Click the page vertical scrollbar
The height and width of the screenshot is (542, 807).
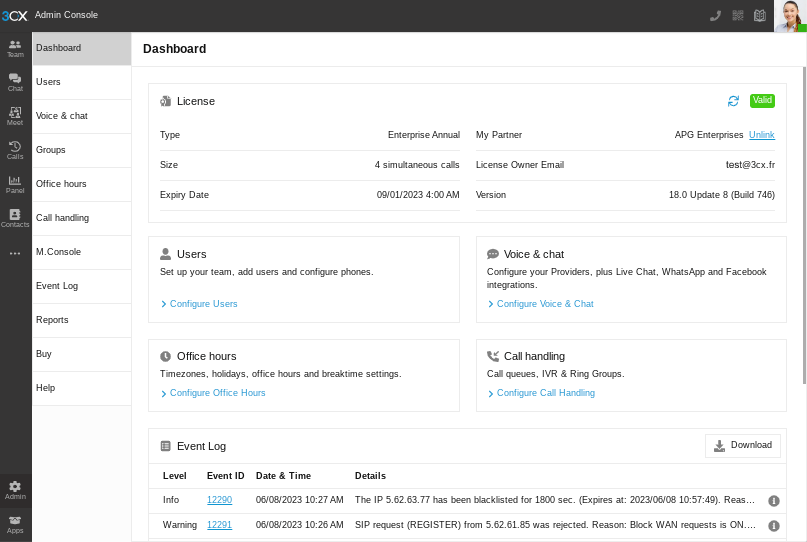tap(804, 225)
